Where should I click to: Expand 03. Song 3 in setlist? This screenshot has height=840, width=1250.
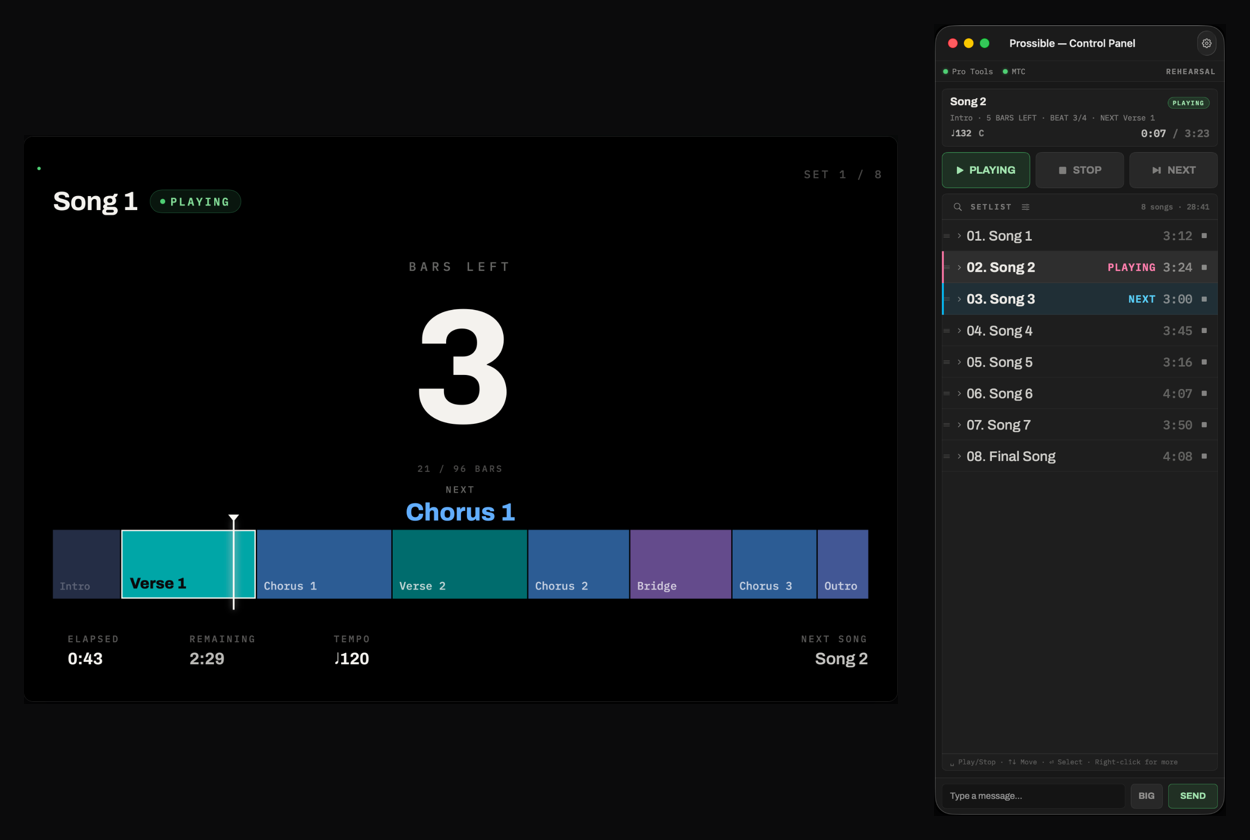click(959, 299)
